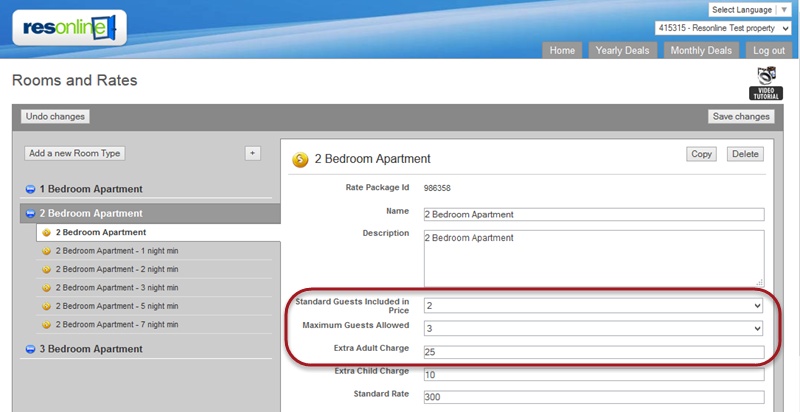
Task: Open Maximum Guests Allowed dropdown
Action: tap(593, 328)
